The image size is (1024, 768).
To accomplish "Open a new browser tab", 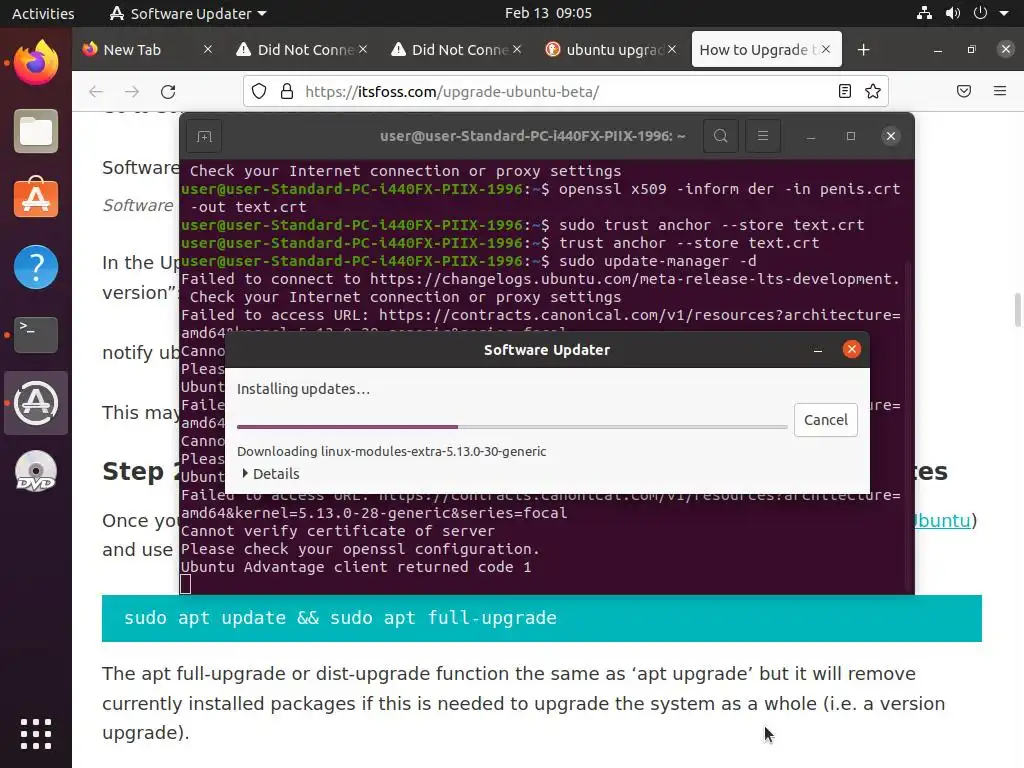I will 863,50.
